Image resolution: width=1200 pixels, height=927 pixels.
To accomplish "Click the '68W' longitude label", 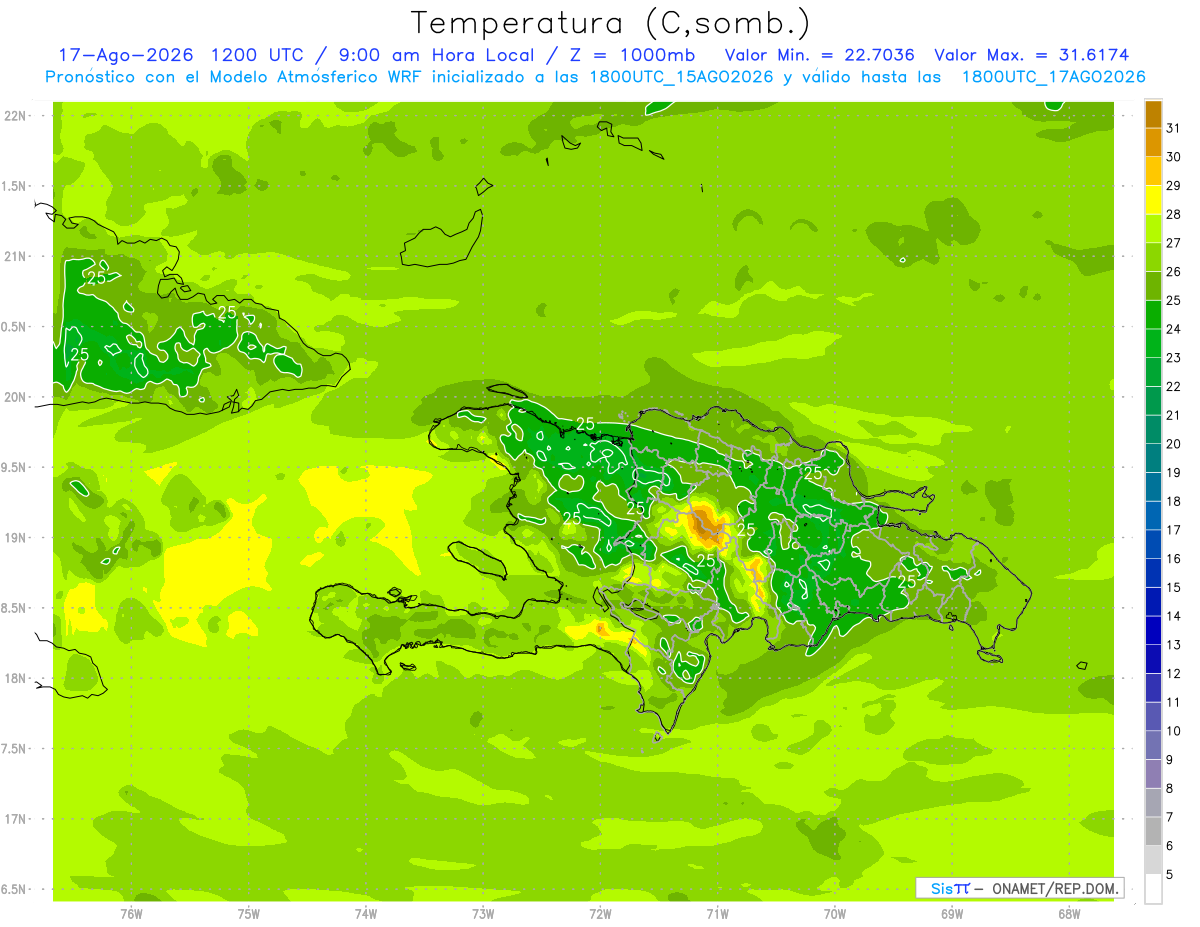I will (1069, 914).
